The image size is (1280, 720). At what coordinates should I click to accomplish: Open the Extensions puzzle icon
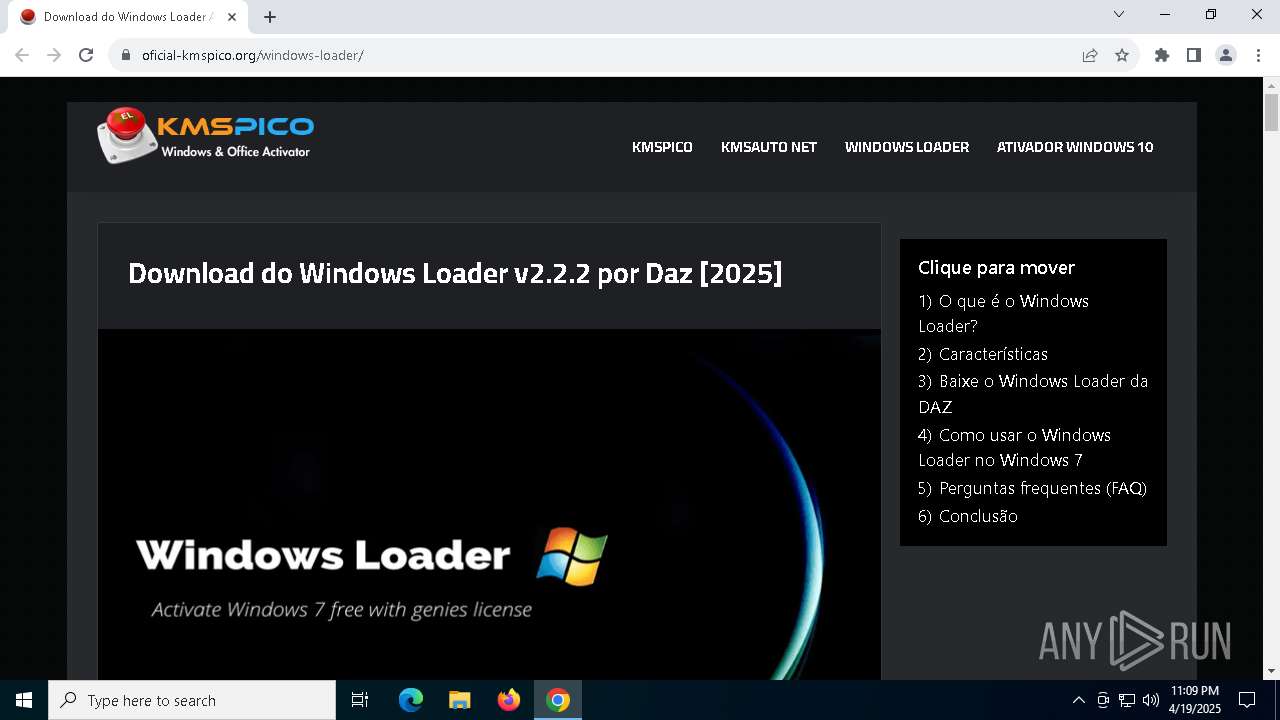(1162, 55)
